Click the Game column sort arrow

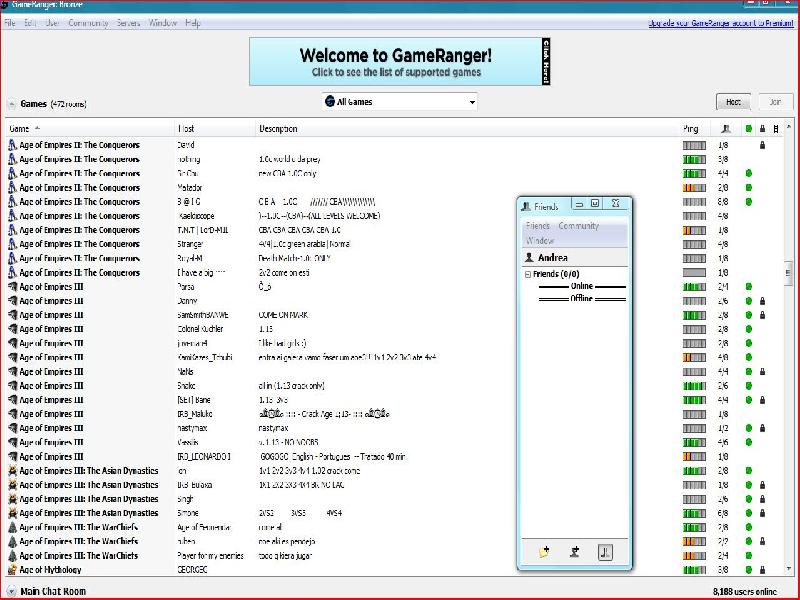pos(37,128)
